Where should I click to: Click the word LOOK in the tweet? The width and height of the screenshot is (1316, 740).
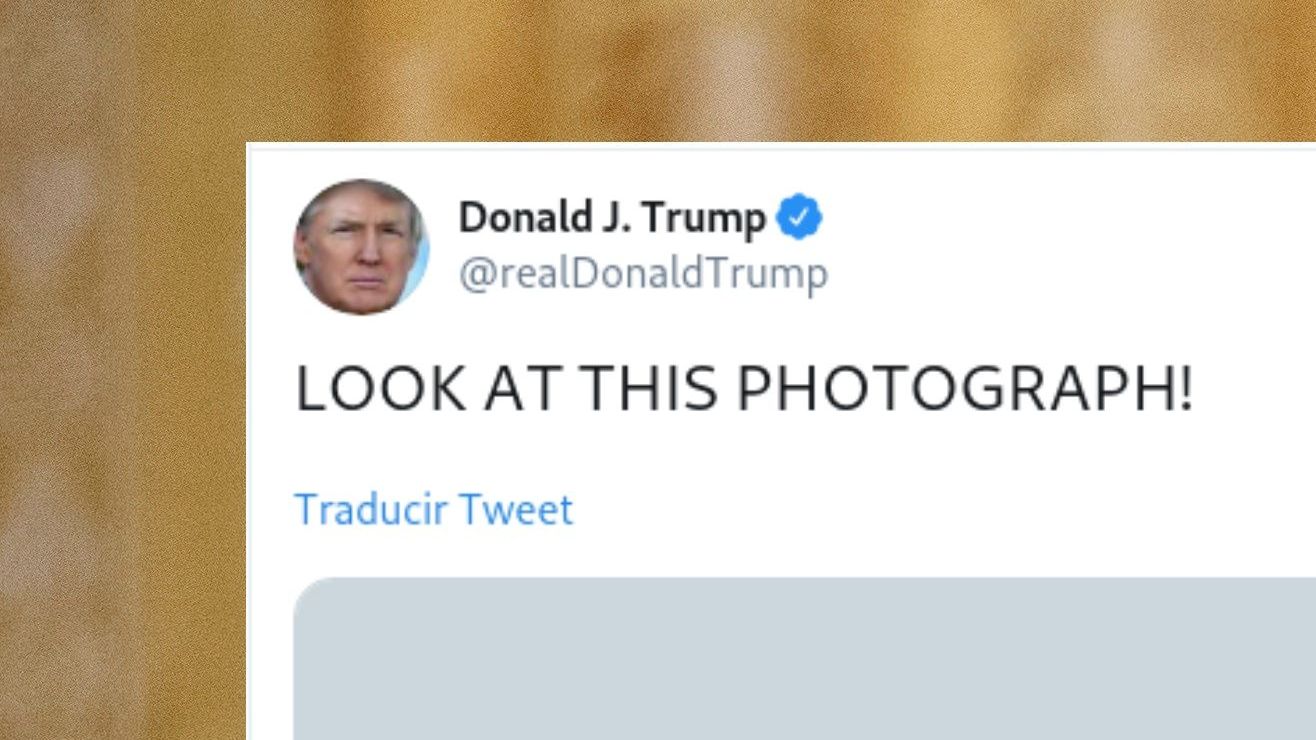pyautogui.click(x=381, y=389)
